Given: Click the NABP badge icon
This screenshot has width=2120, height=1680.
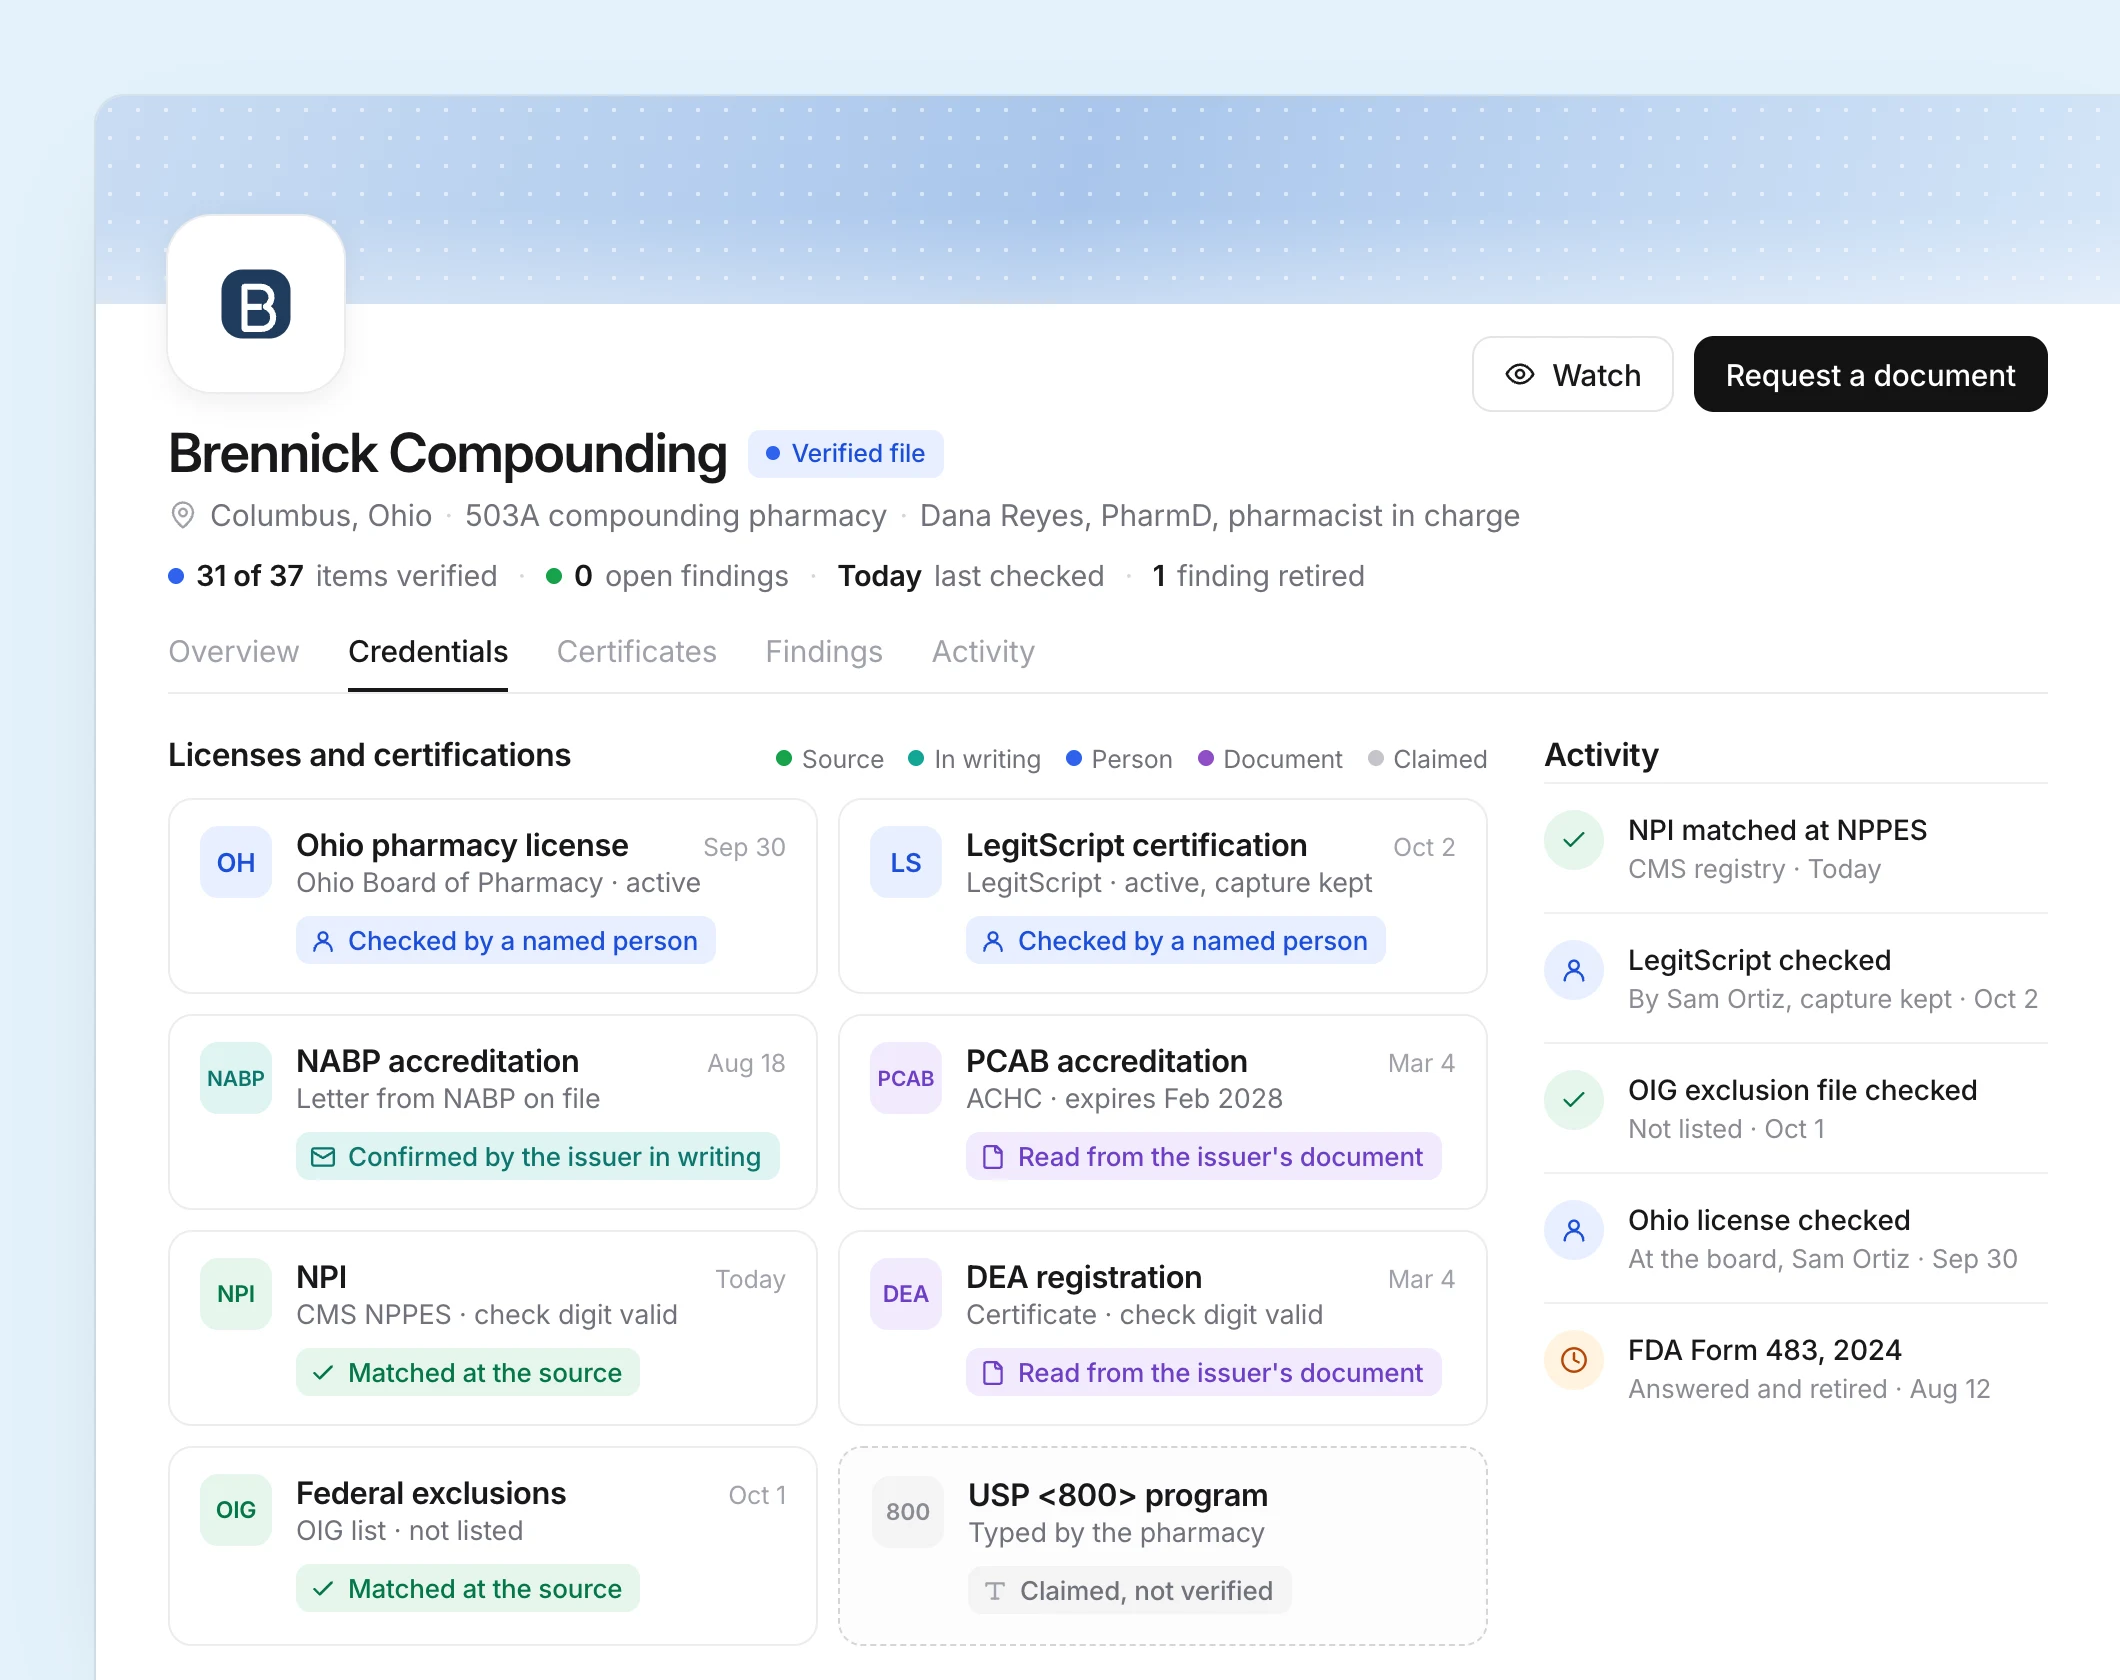Looking at the screenshot, I should coord(236,1078).
